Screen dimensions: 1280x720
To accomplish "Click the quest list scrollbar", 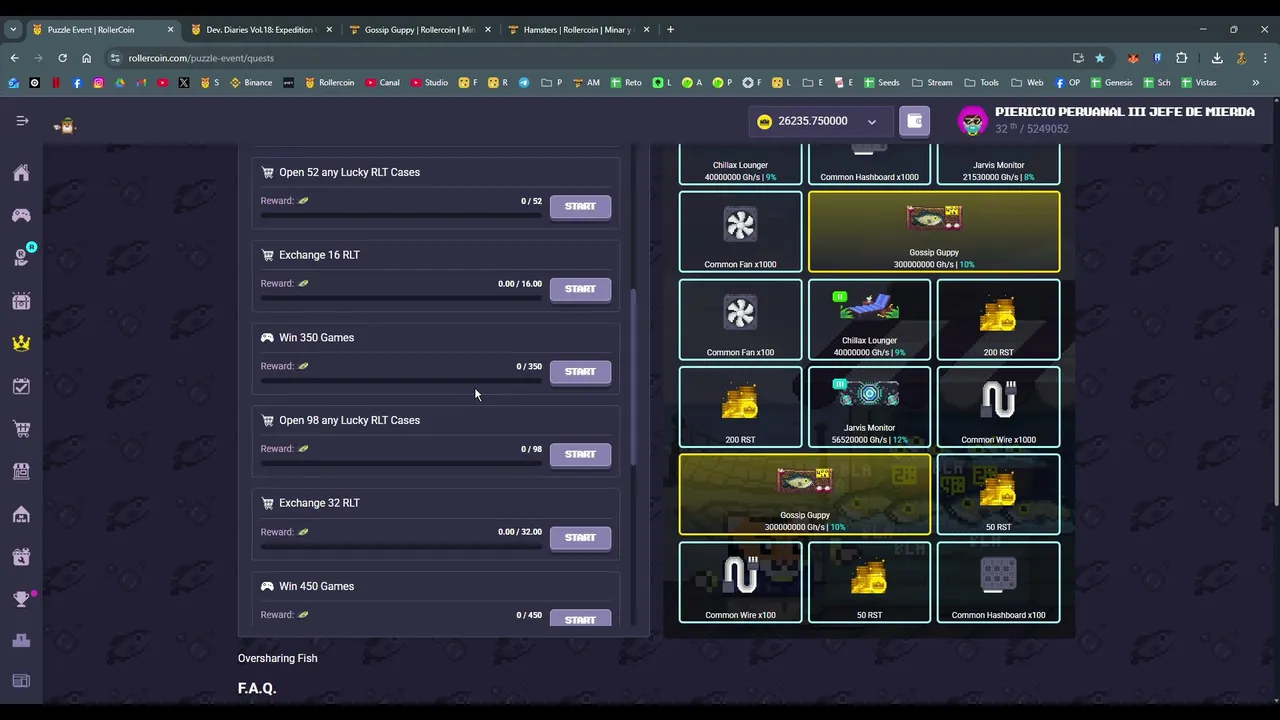I will pos(633,377).
